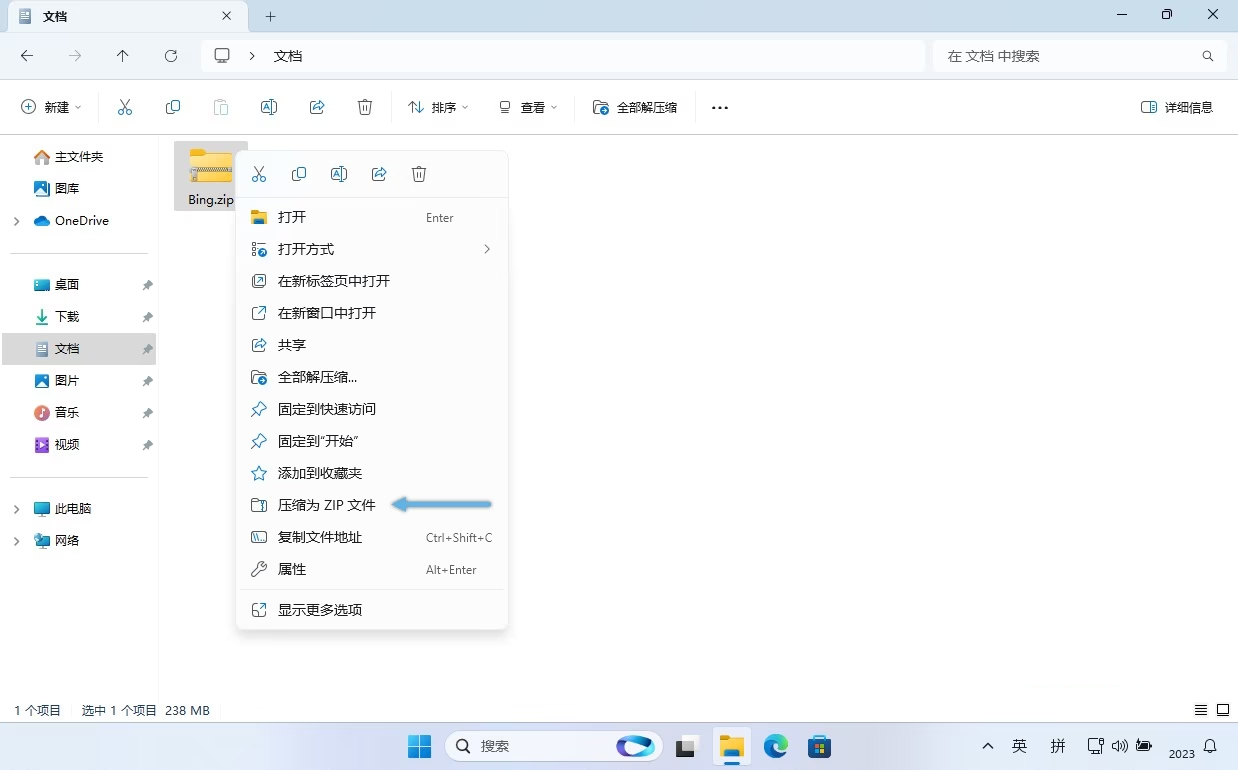This screenshot has height=770, width=1238.
Task: Open 下载 folder in the sidebar
Action: tap(67, 317)
